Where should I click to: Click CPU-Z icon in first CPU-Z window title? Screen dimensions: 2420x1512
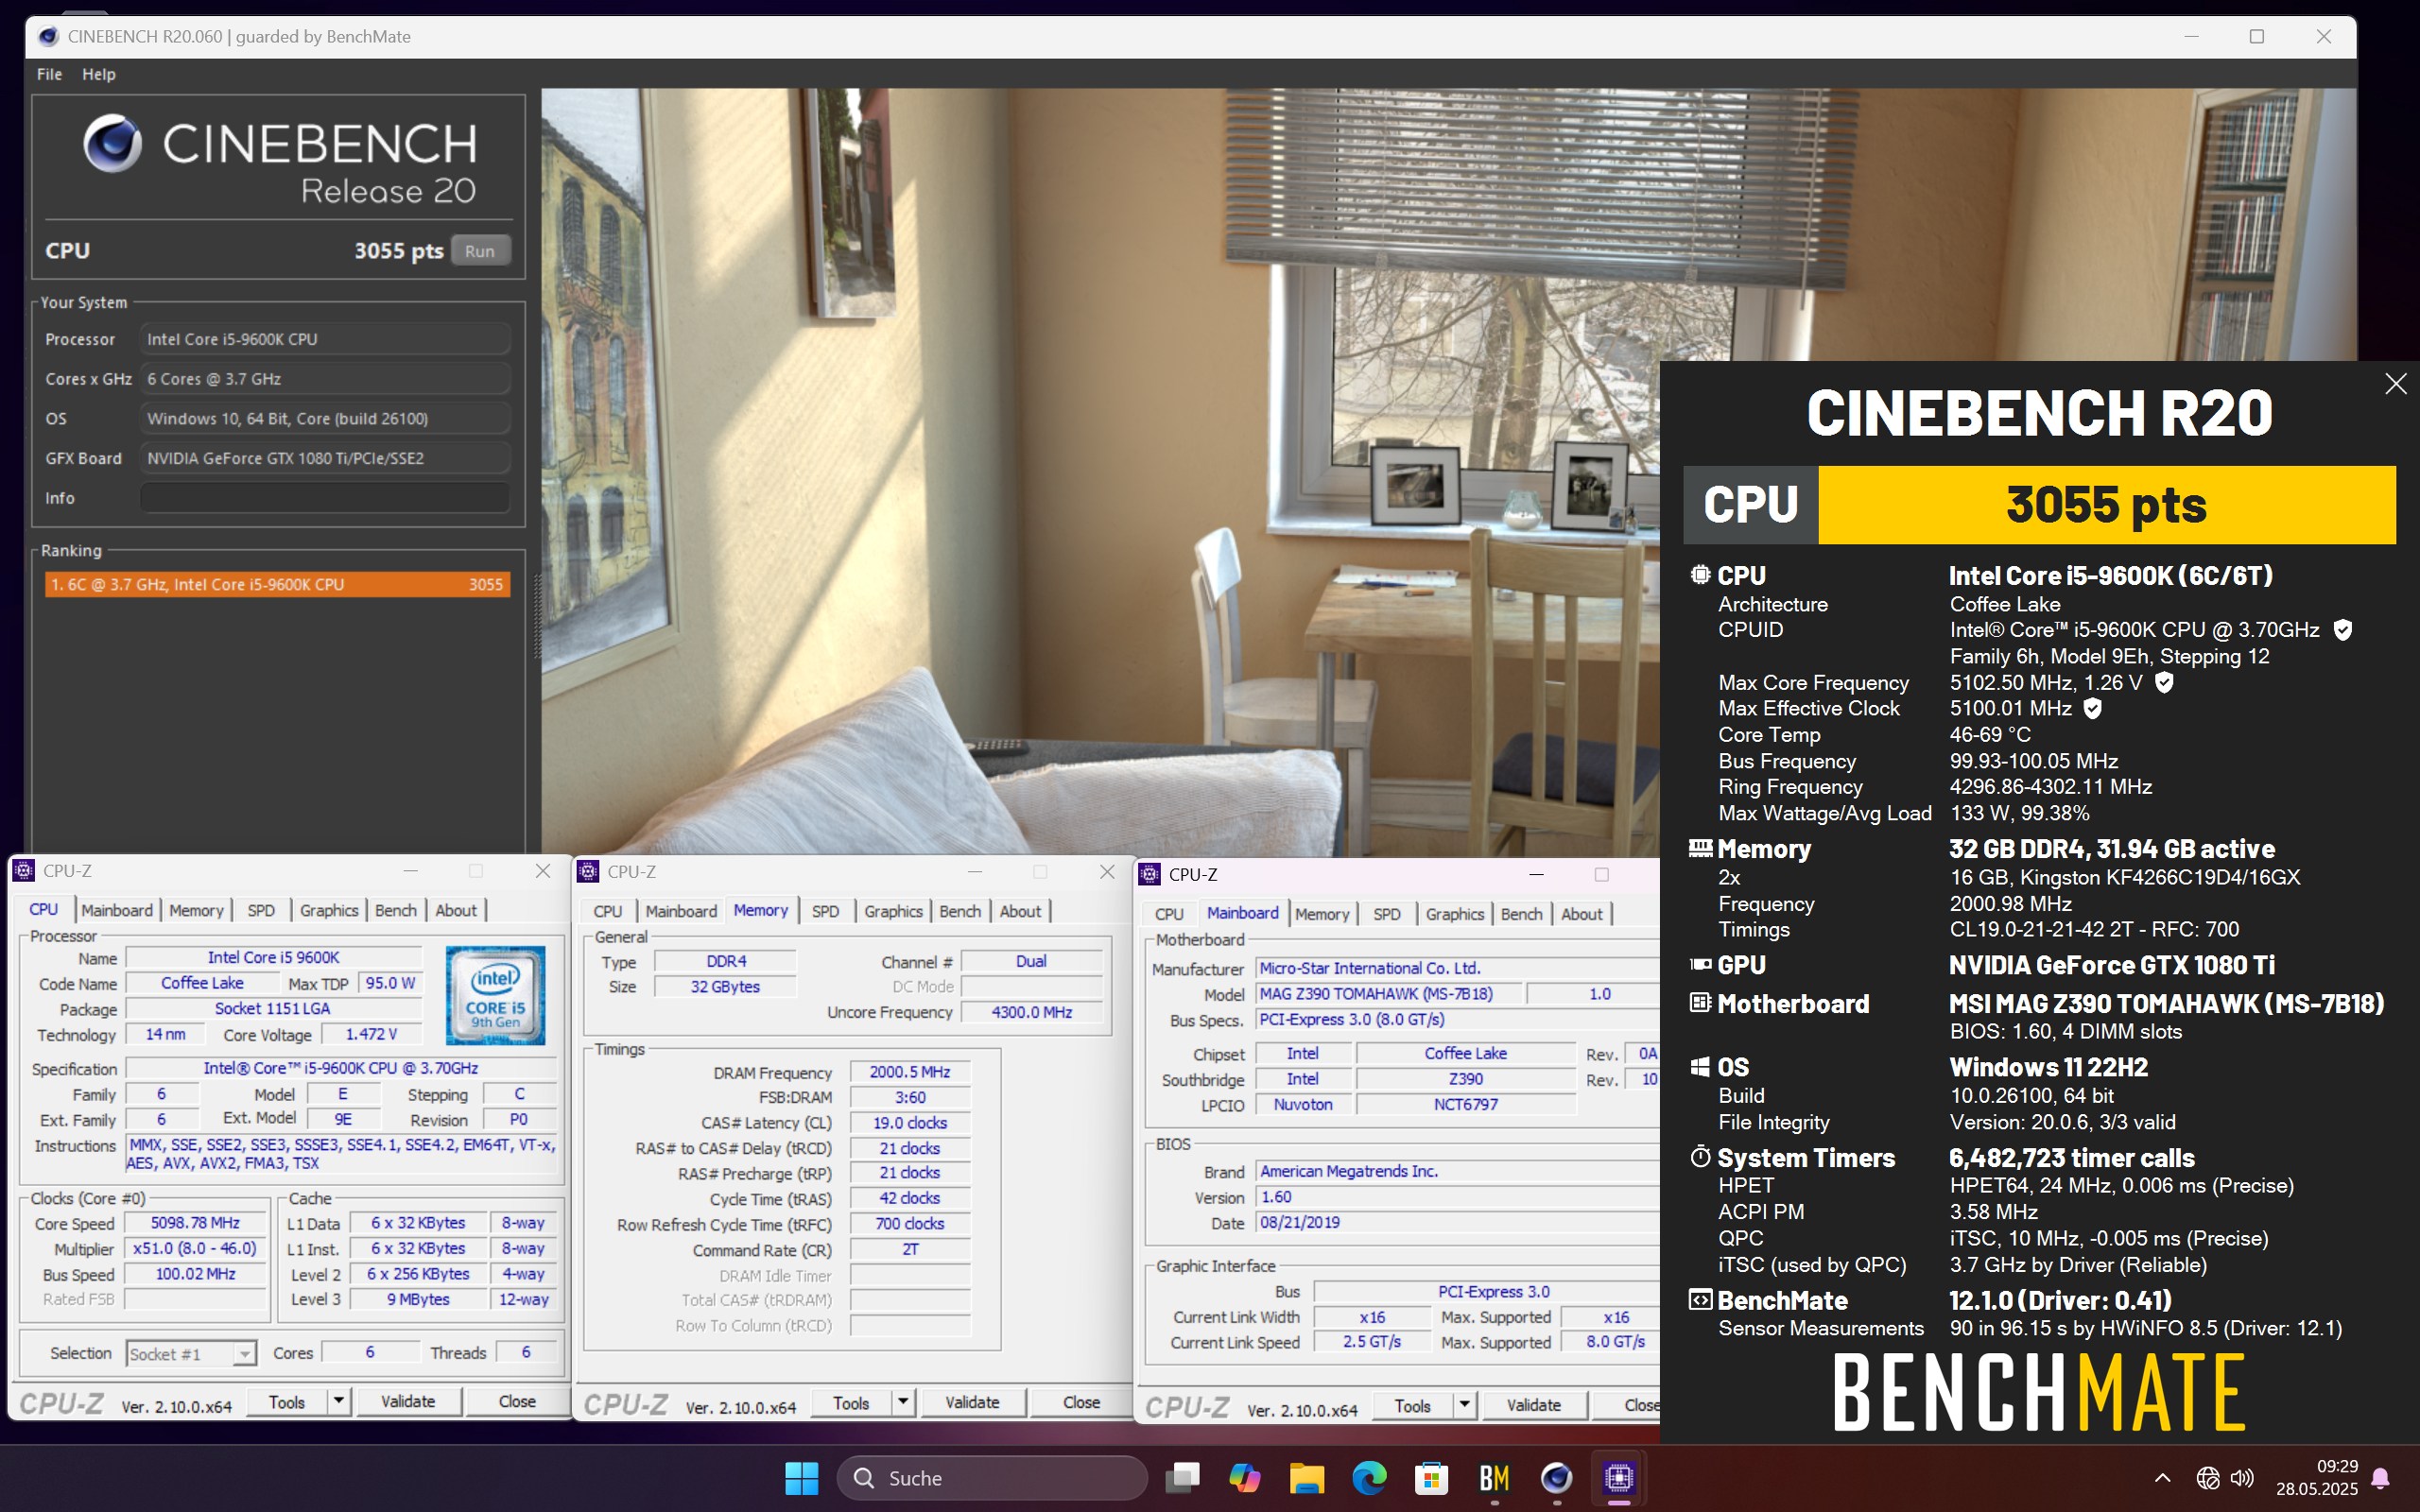point(23,871)
